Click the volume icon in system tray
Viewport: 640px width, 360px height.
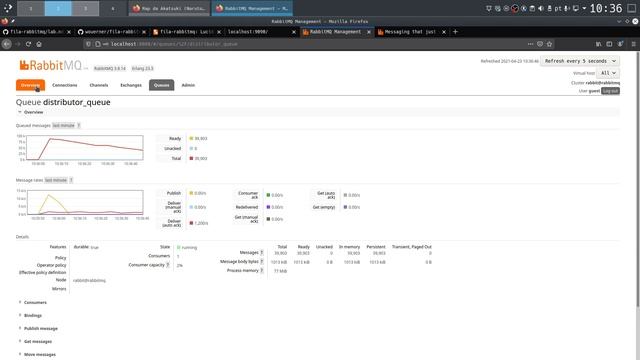pos(541,8)
